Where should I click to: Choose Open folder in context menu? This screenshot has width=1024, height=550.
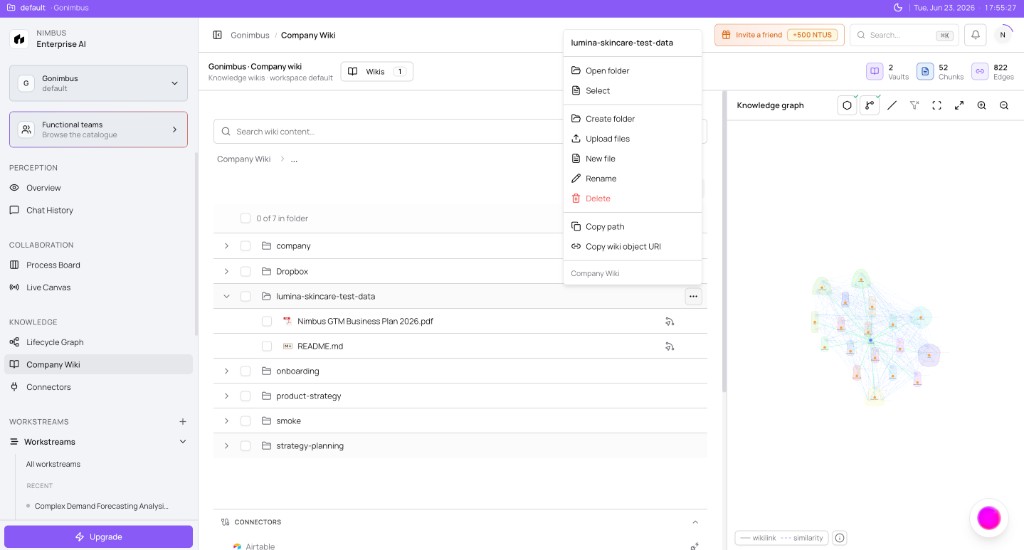pyautogui.click(x=632, y=71)
